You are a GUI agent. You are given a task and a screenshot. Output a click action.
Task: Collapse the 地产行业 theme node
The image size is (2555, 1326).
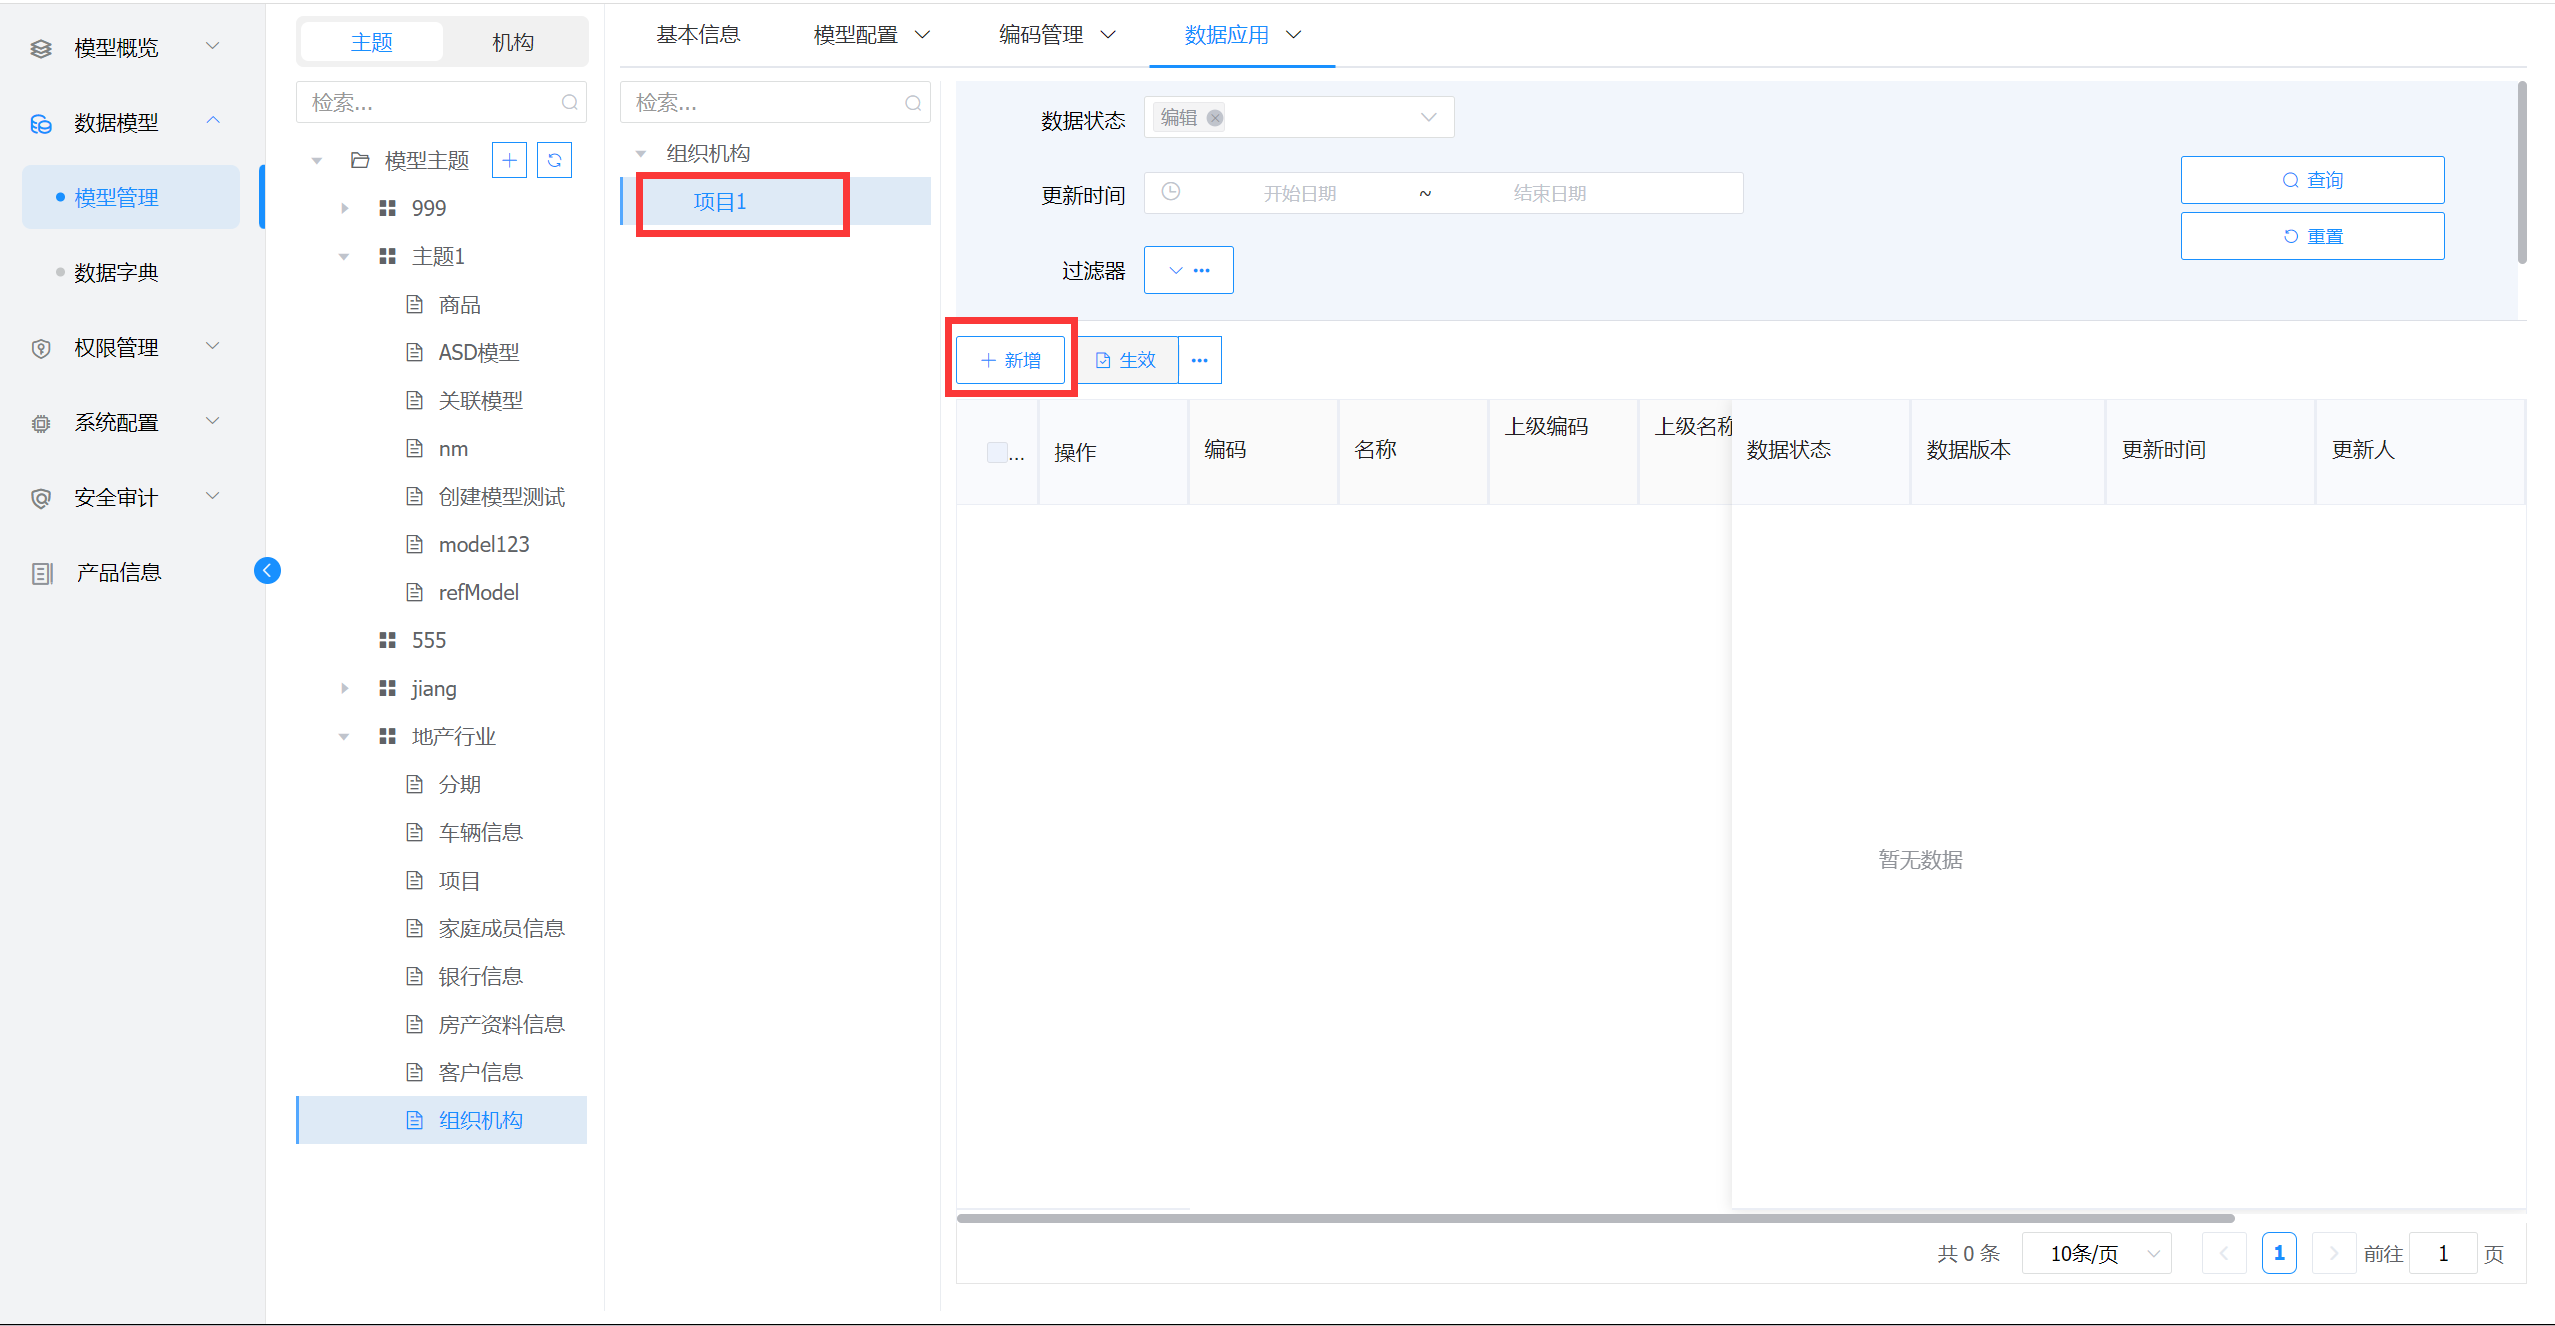point(345,736)
